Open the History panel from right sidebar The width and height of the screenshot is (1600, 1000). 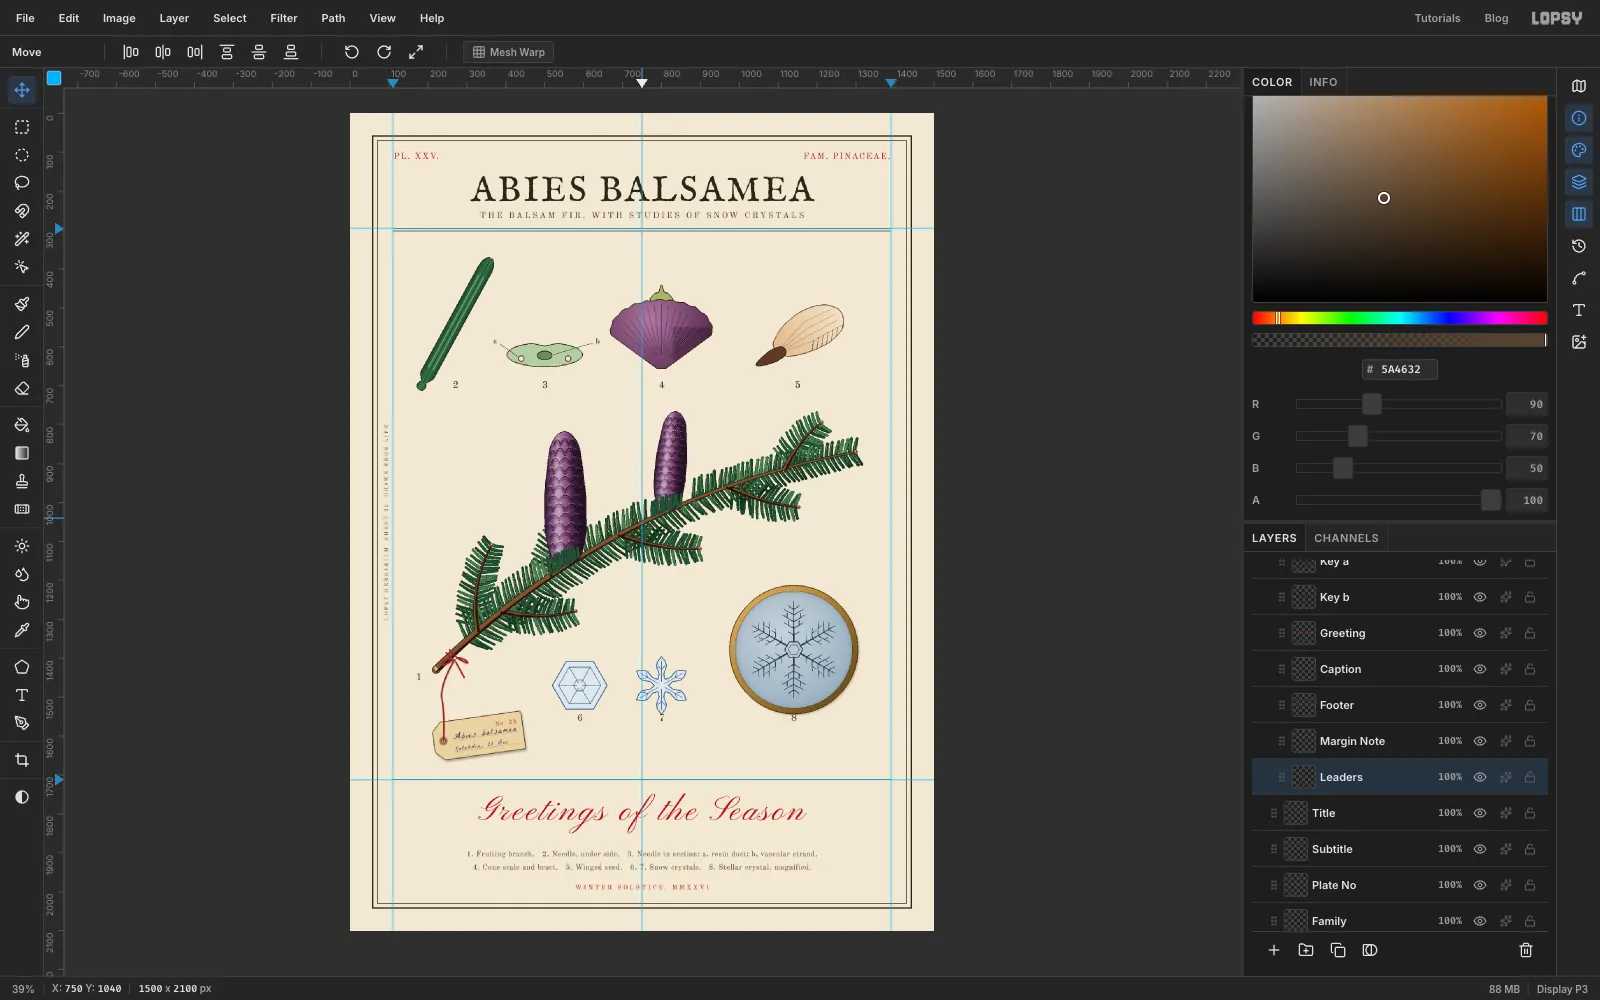[1579, 246]
